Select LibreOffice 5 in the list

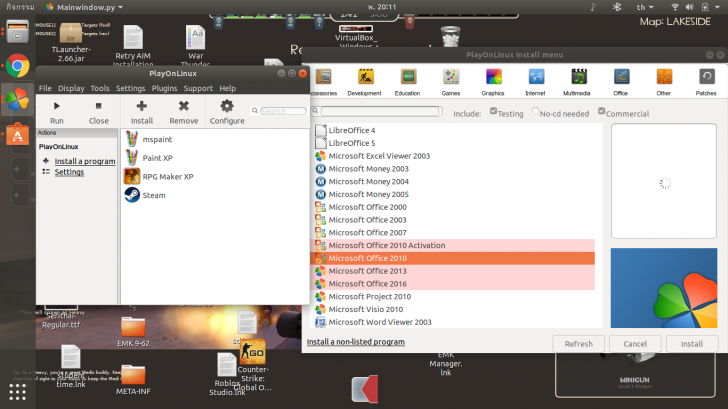452,143
